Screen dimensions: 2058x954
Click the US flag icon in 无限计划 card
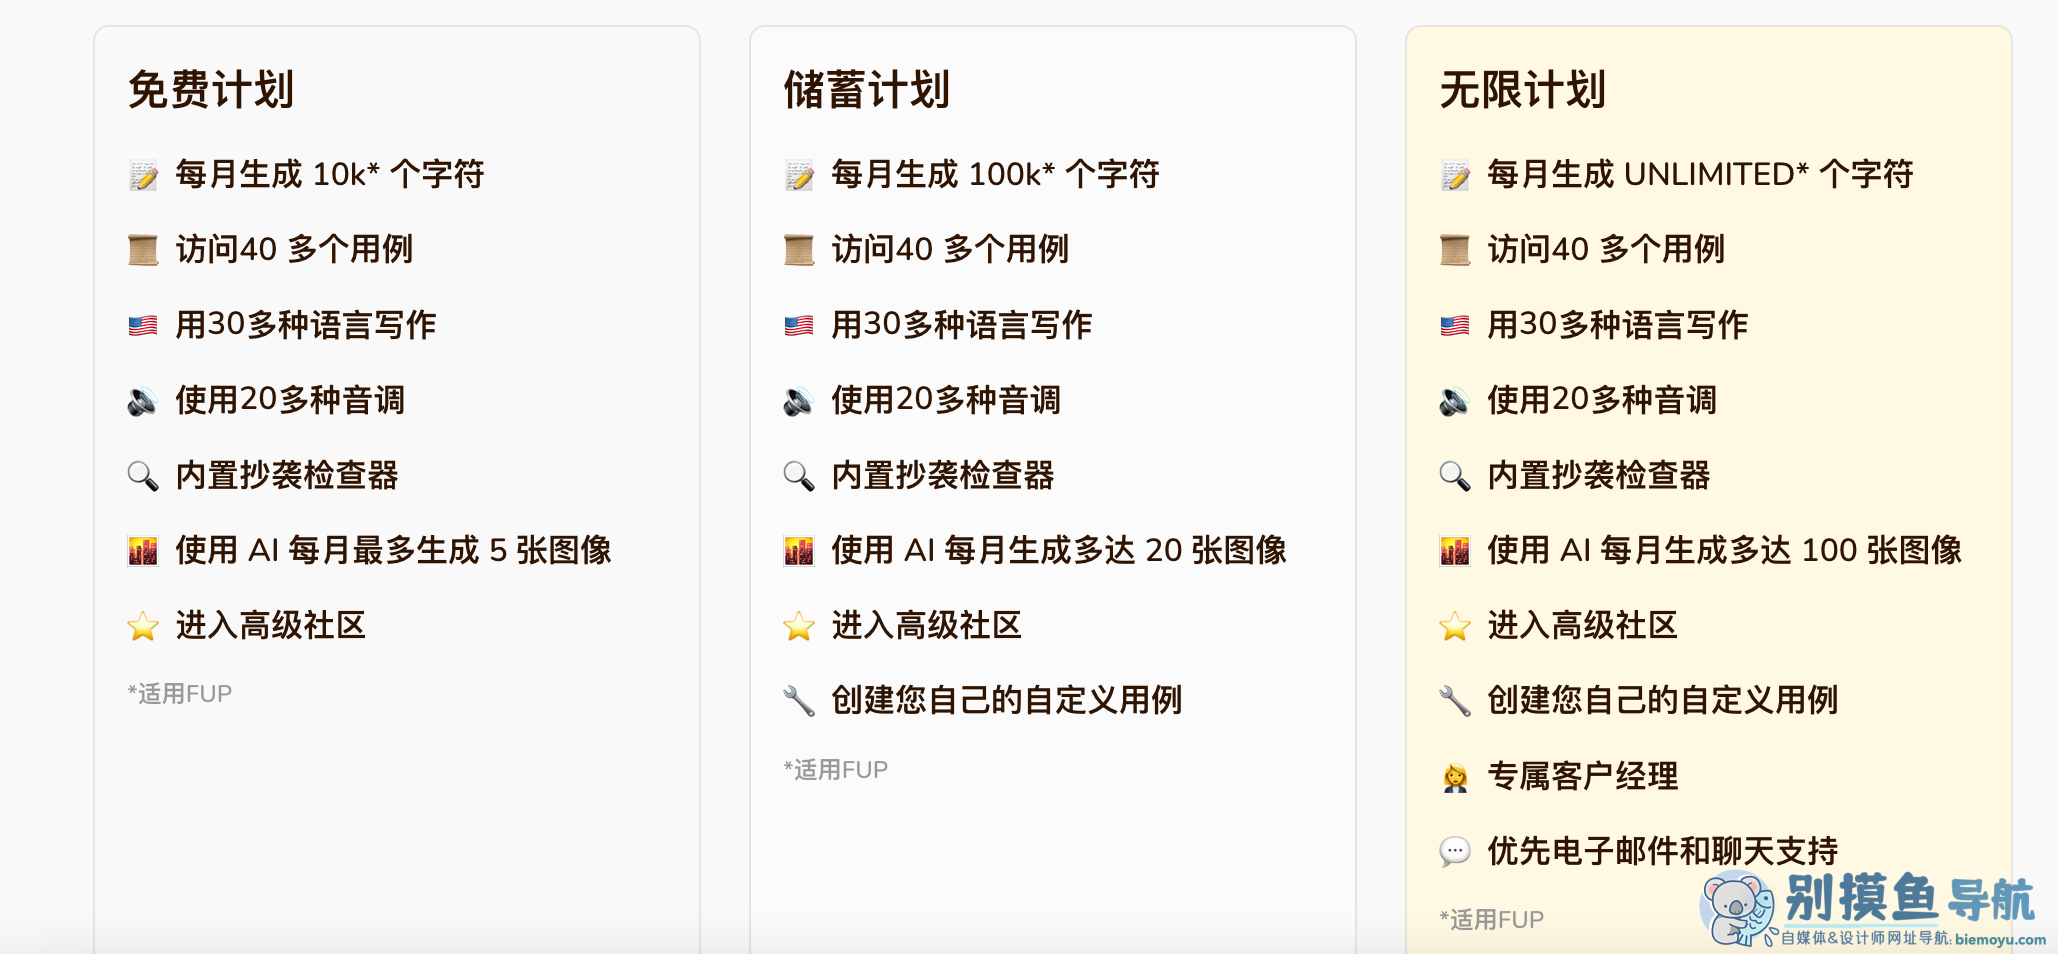1455,325
